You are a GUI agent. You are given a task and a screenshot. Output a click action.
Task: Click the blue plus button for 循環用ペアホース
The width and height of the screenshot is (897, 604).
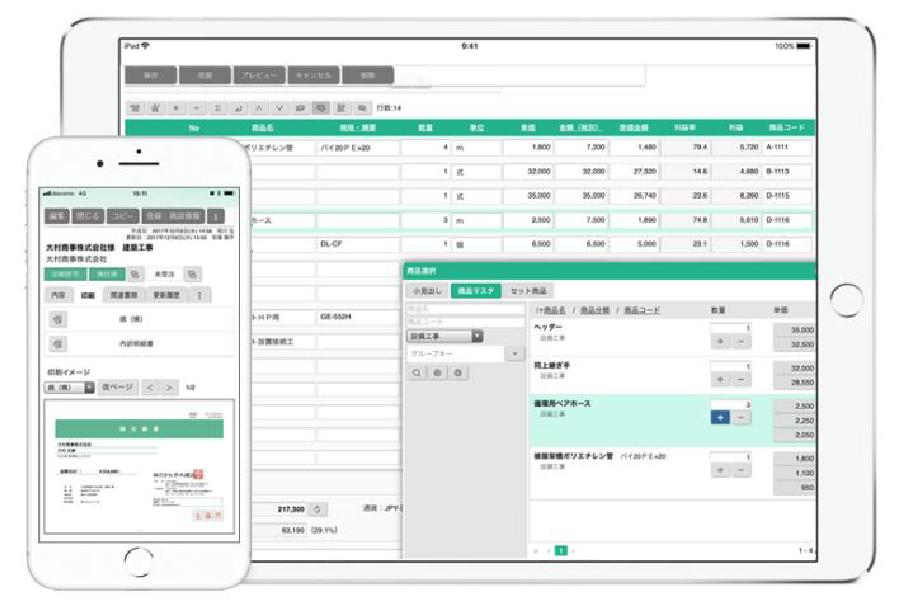coord(720,417)
